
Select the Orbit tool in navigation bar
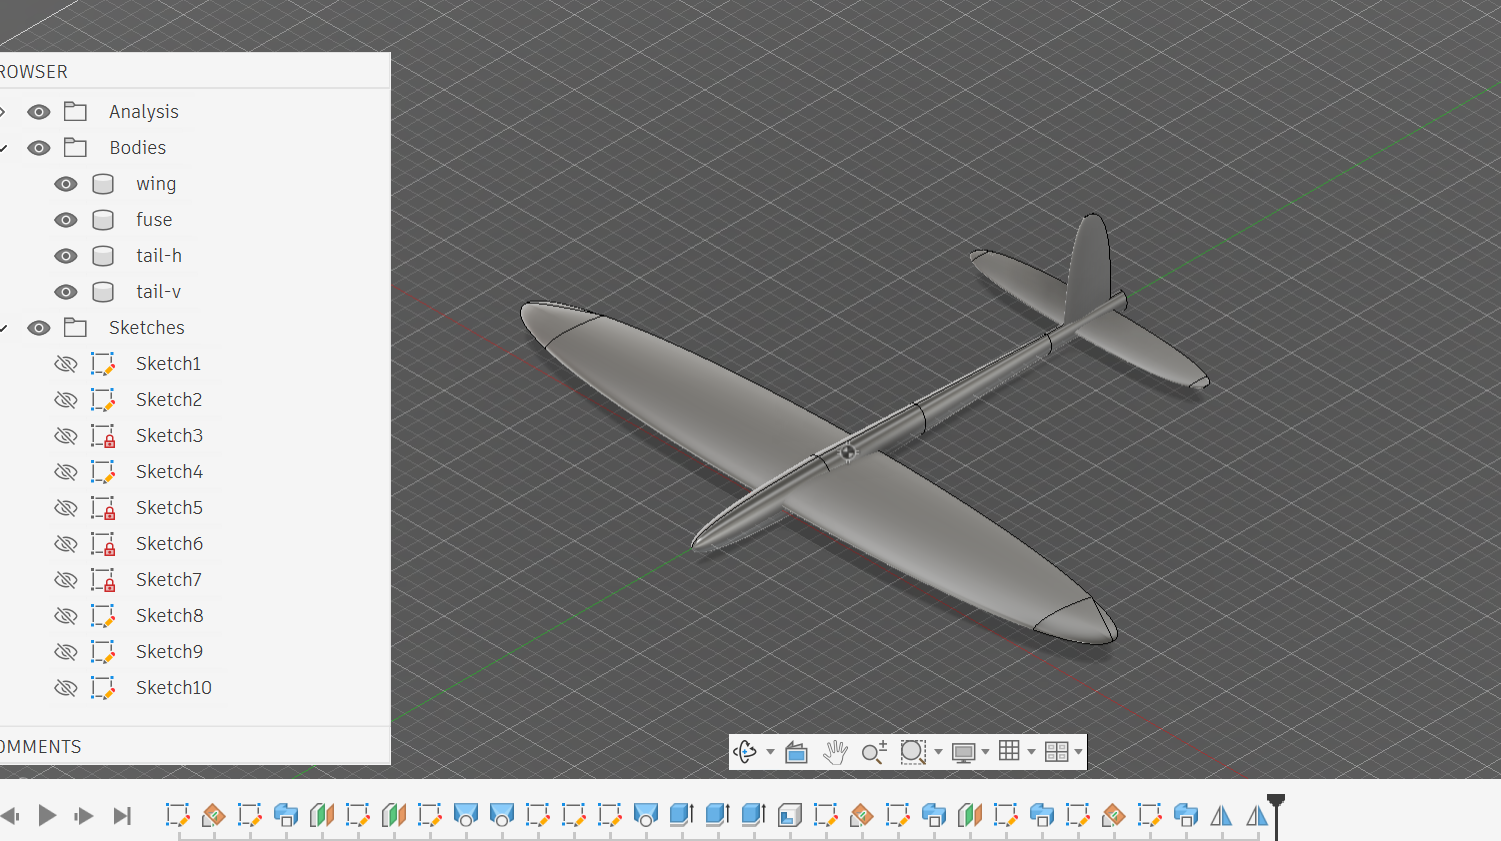[x=745, y=752]
